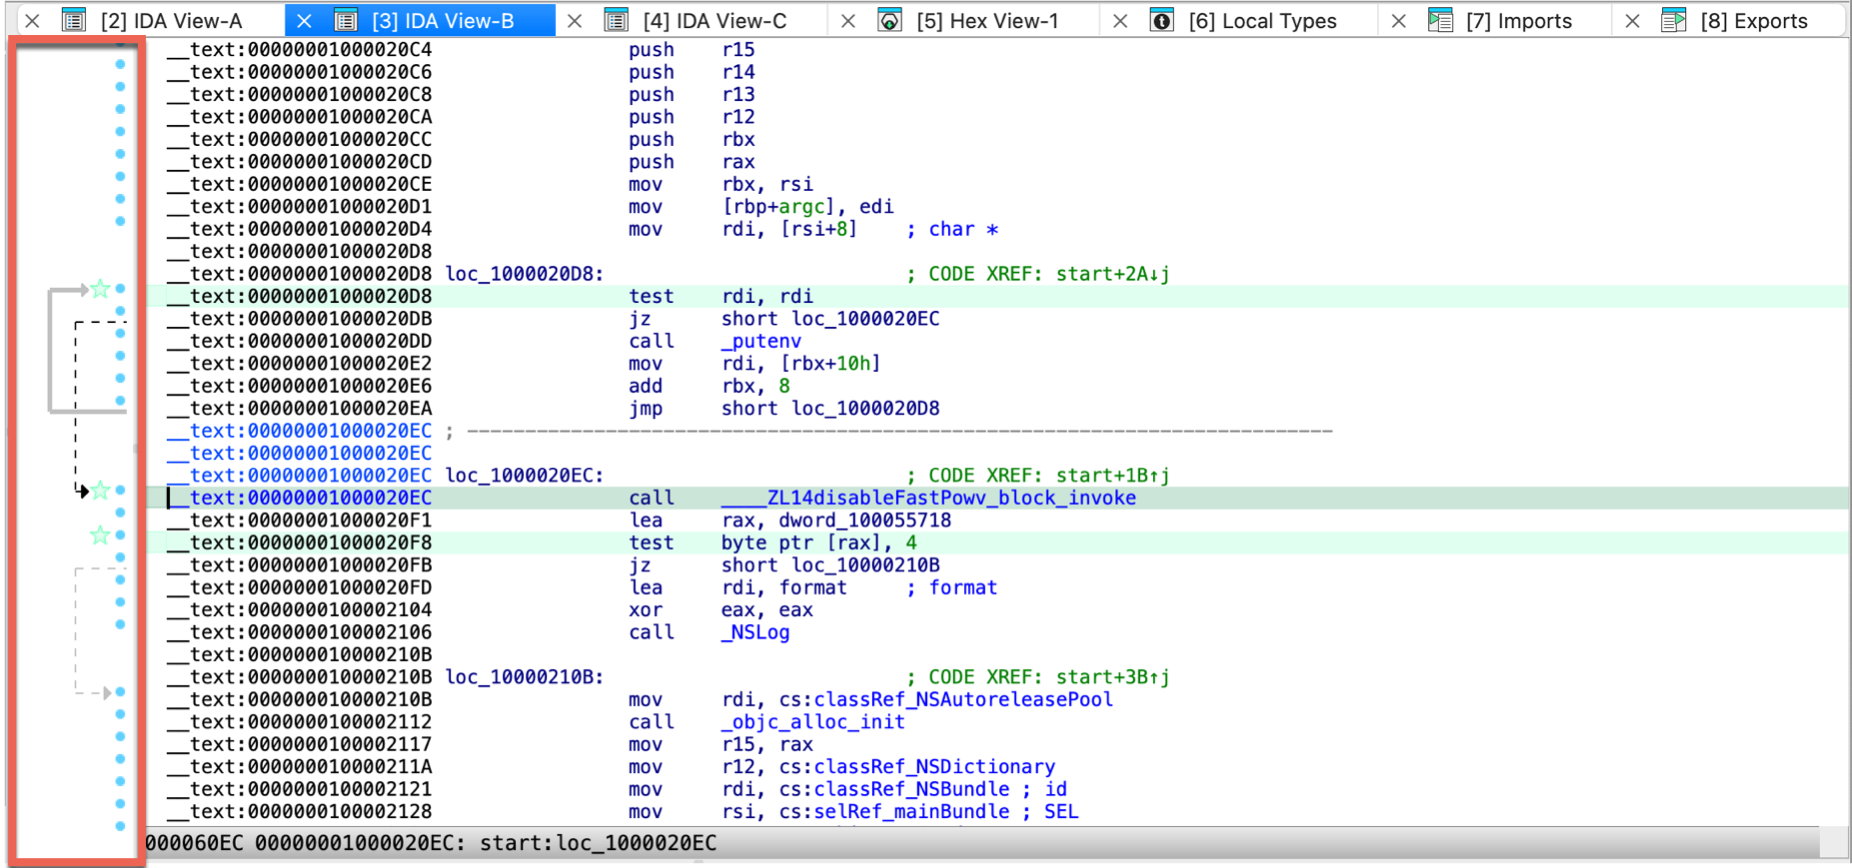Toggle breakpoint dot on call _putenv line
This screenshot has width=1852, height=868.
pyautogui.click(x=120, y=334)
